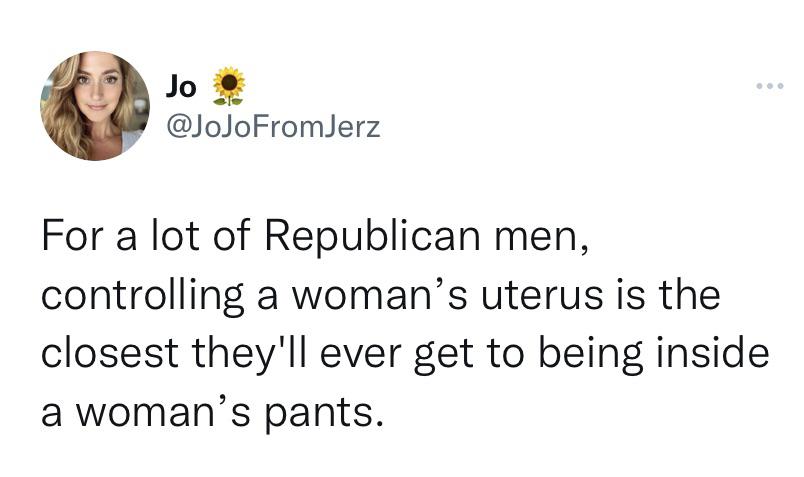804x477 pixels.
Task: Click the word they'll in the tweet
Action: (x=249, y=355)
